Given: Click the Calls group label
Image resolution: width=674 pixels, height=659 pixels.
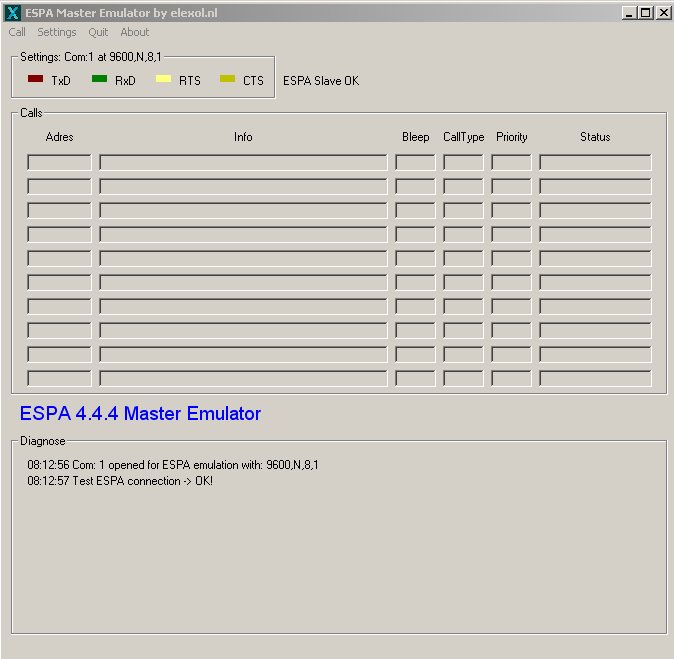Looking at the screenshot, I should (x=31, y=113).
